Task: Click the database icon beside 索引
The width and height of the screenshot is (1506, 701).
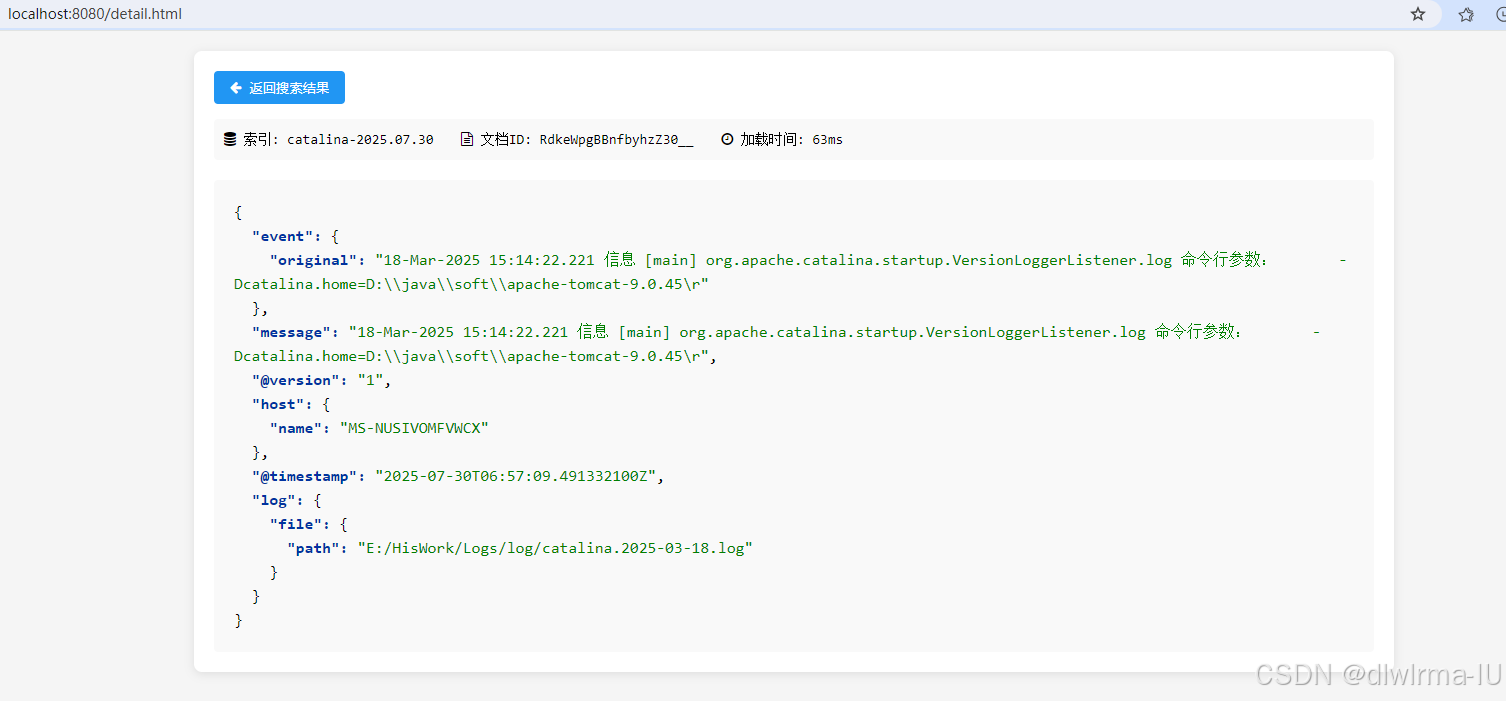Action: (230, 140)
